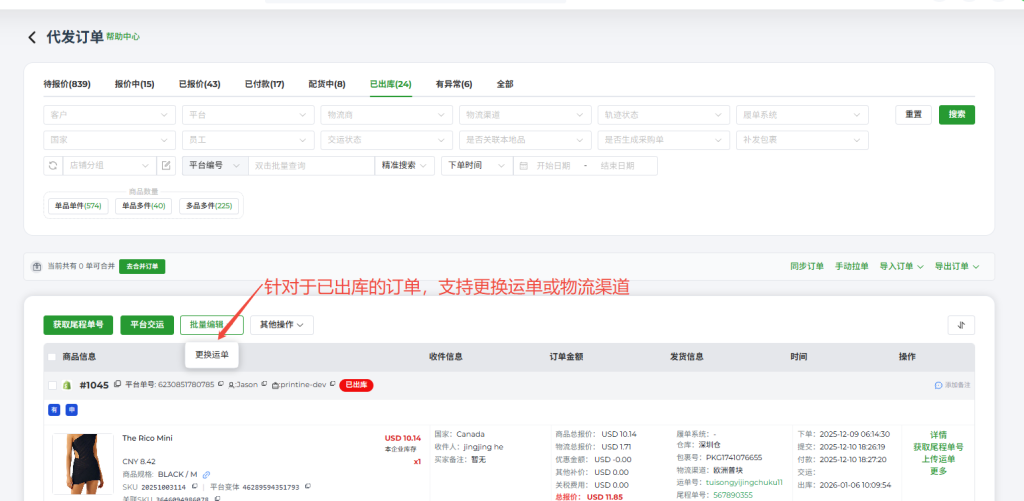Click the green 搜索 button
The height and width of the screenshot is (501, 1024).
pos(956,115)
